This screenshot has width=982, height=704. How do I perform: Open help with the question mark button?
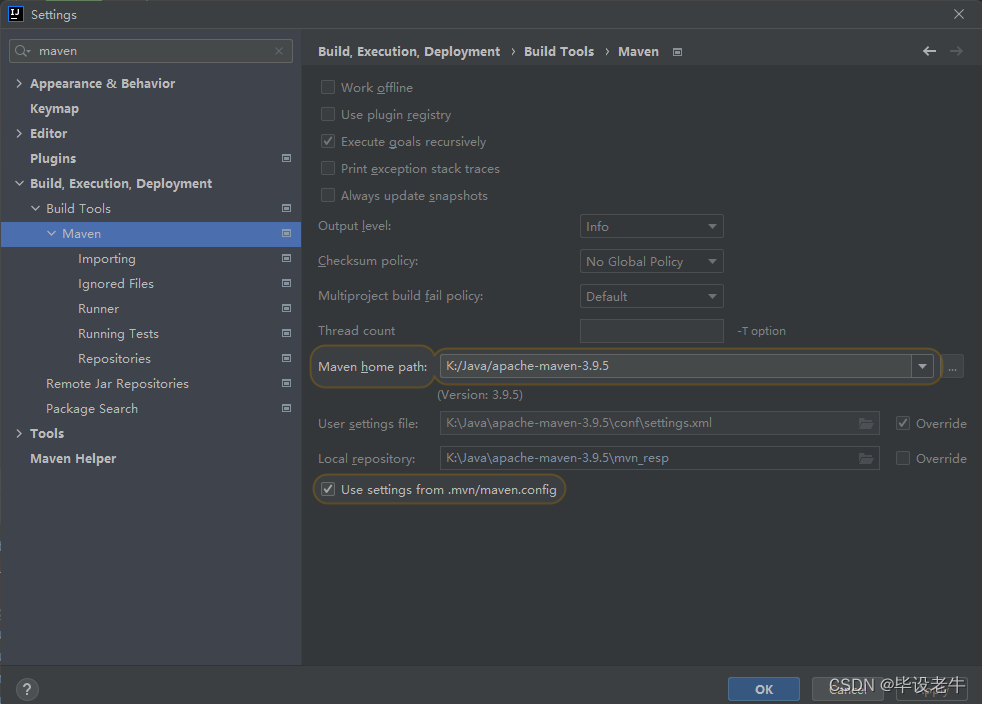pos(27,690)
